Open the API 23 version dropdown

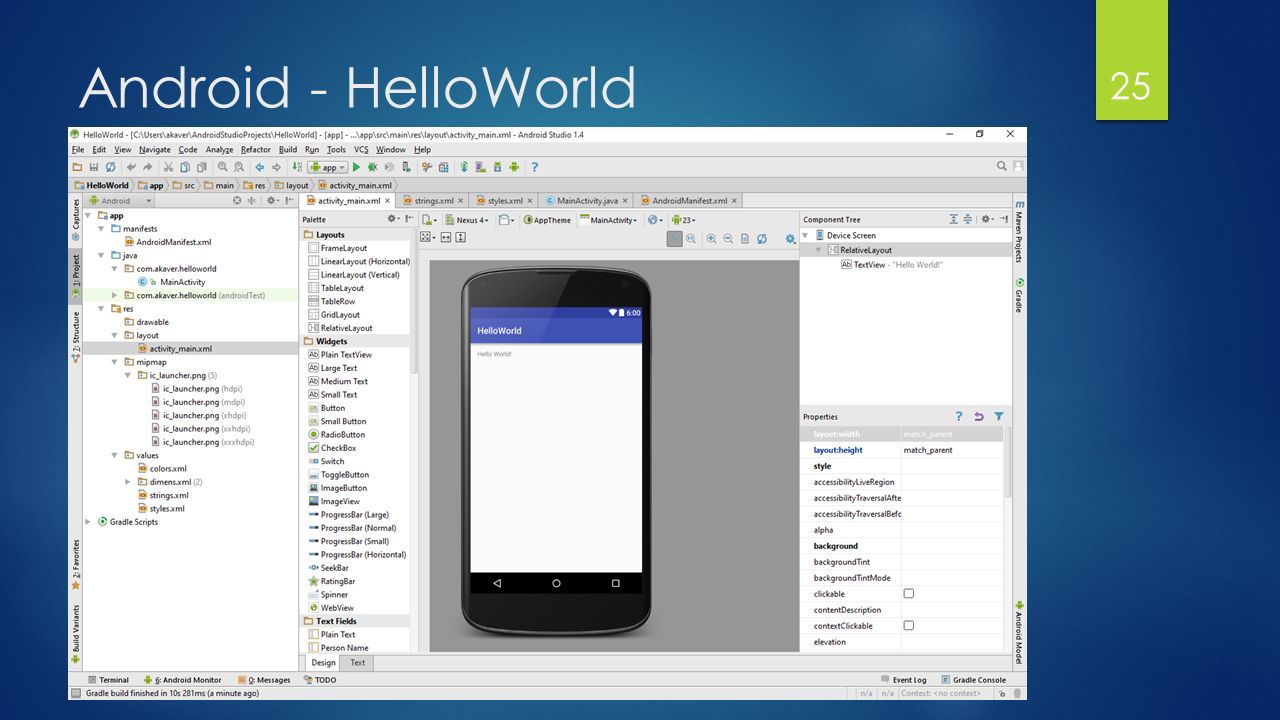(x=683, y=220)
